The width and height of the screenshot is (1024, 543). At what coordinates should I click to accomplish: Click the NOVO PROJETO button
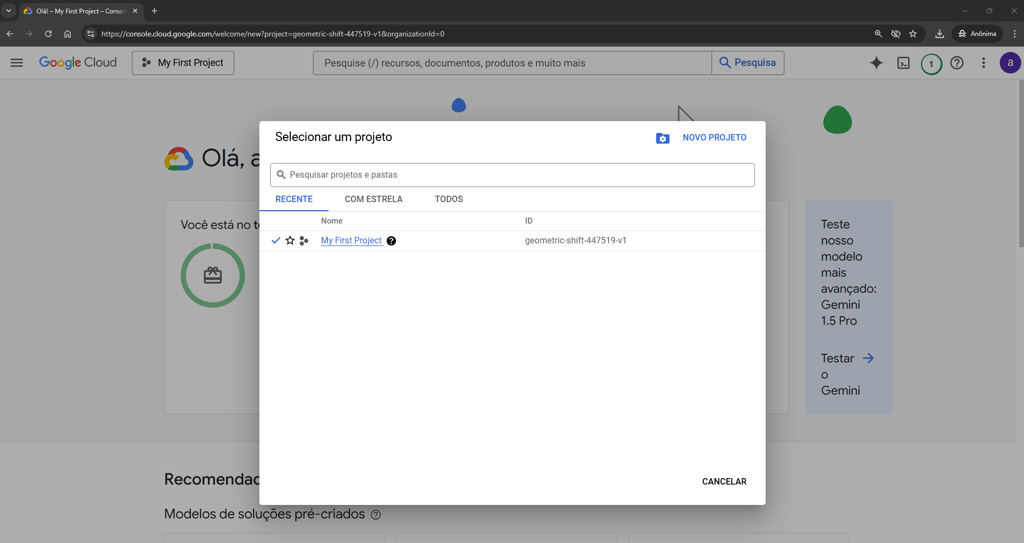click(x=714, y=138)
